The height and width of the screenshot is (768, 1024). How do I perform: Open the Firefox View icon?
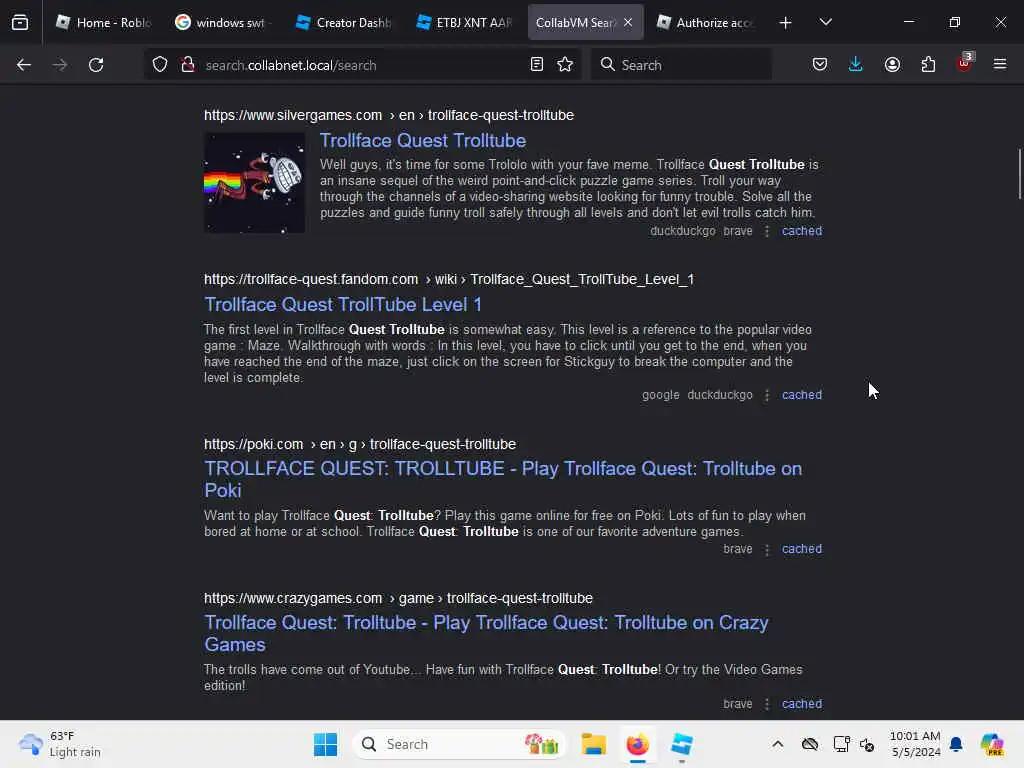point(20,23)
